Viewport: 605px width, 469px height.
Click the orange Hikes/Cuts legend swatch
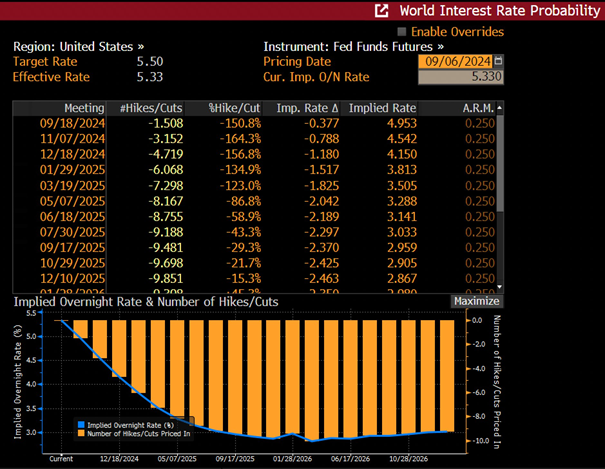point(81,434)
